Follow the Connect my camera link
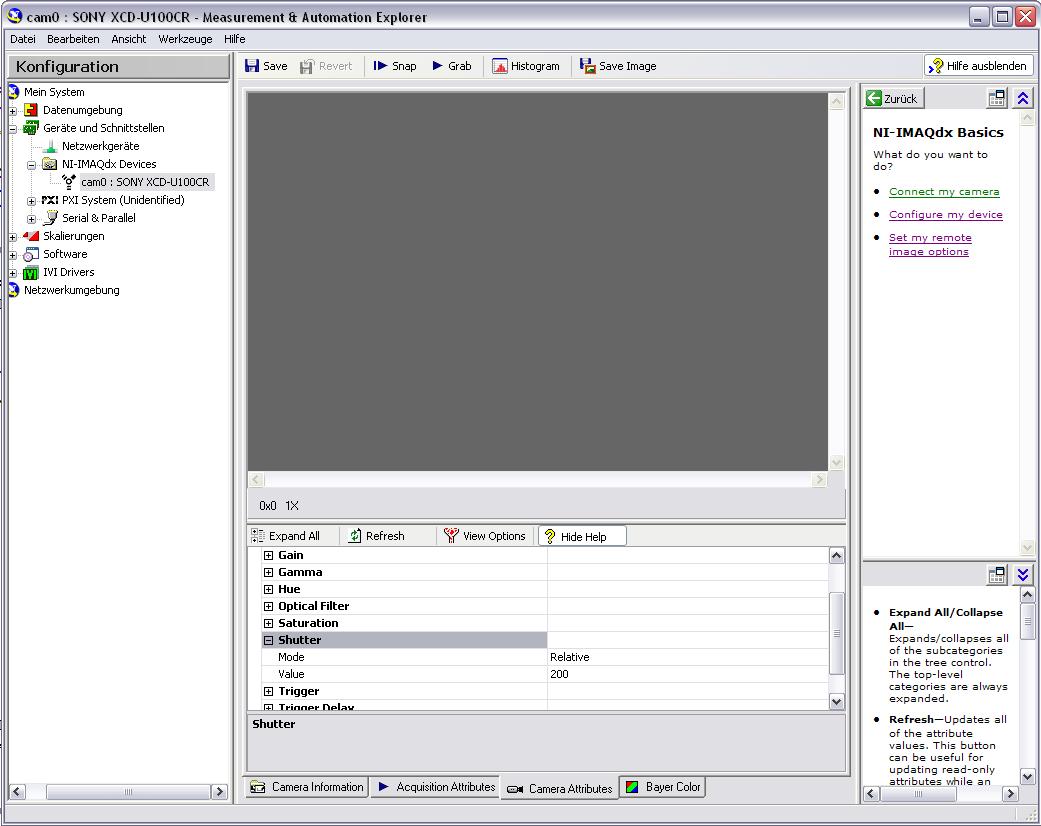Screen dimensions: 1041x826 click(944, 192)
